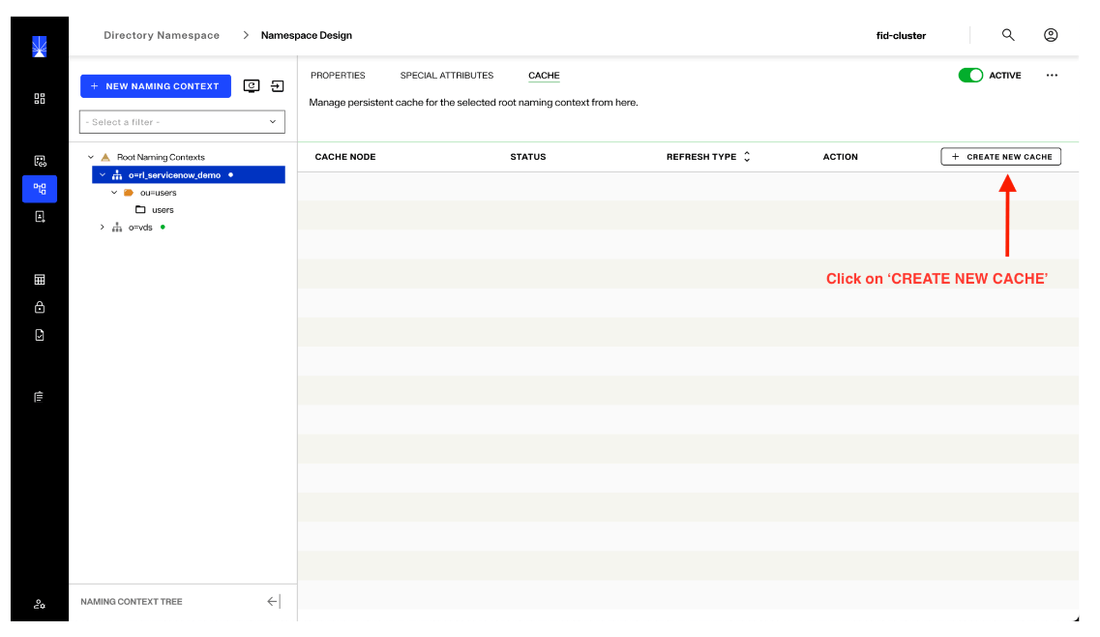Open the user account profile icon

coord(1050,34)
